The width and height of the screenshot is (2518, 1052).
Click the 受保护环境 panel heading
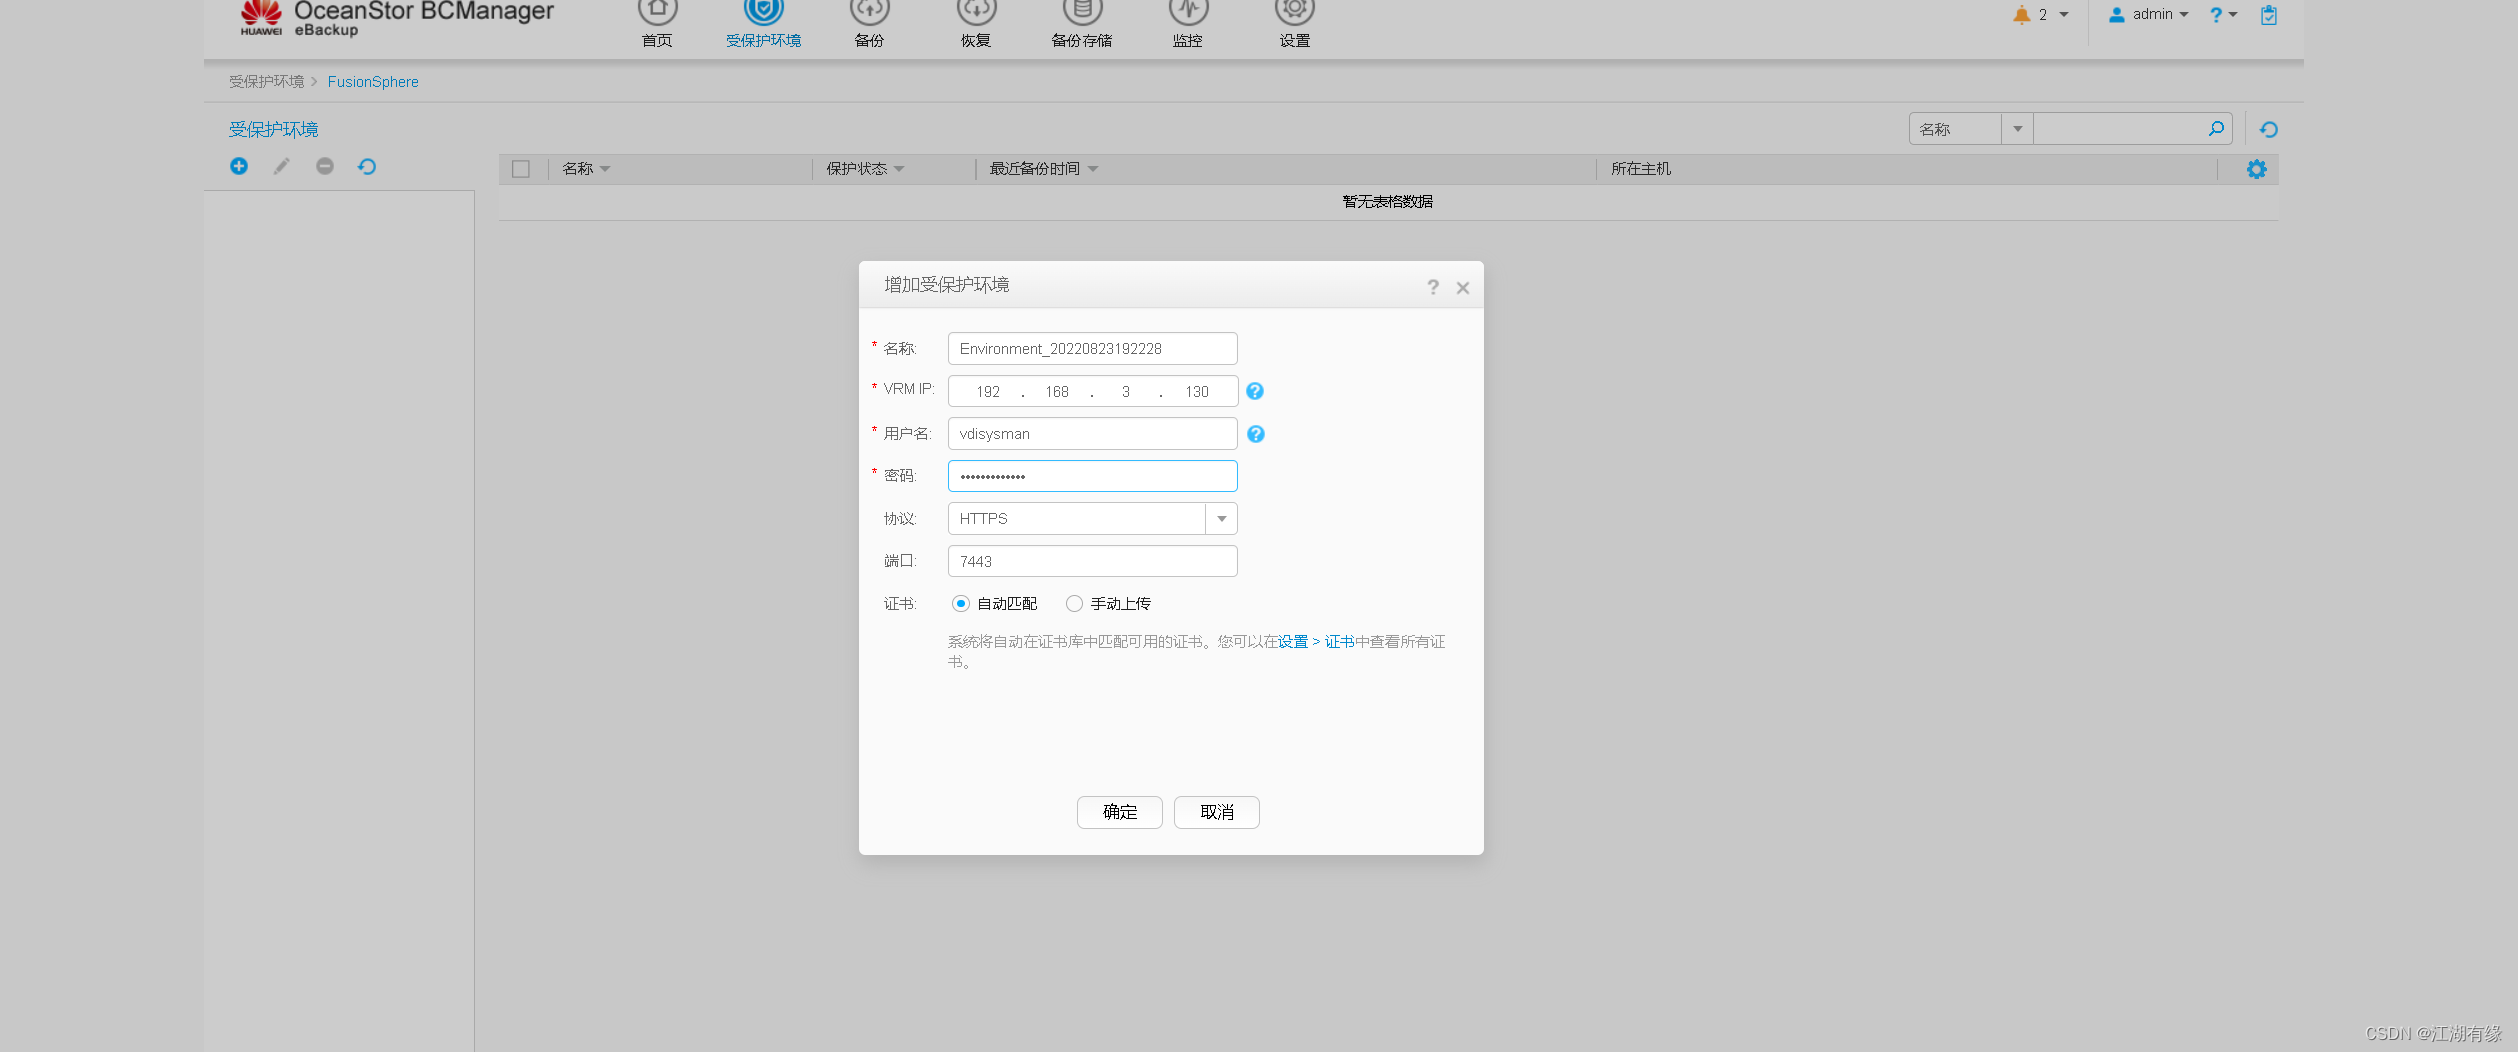pyautogui.click(x=273, y=129)
